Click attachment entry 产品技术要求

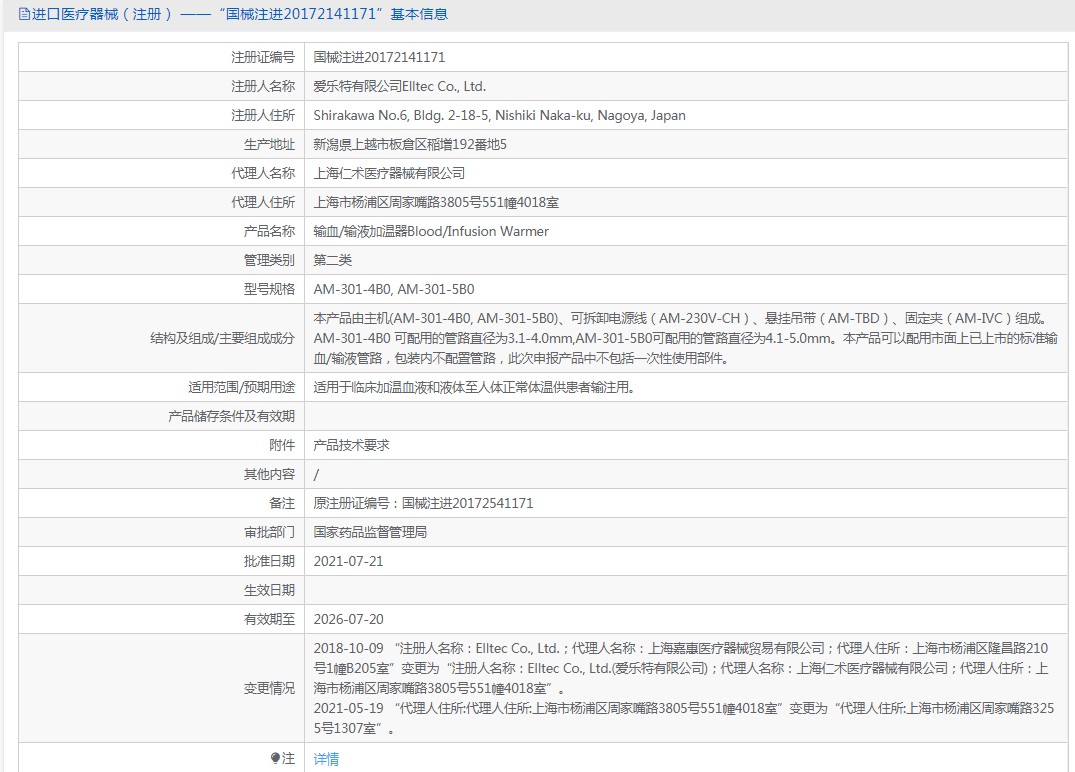351,445
